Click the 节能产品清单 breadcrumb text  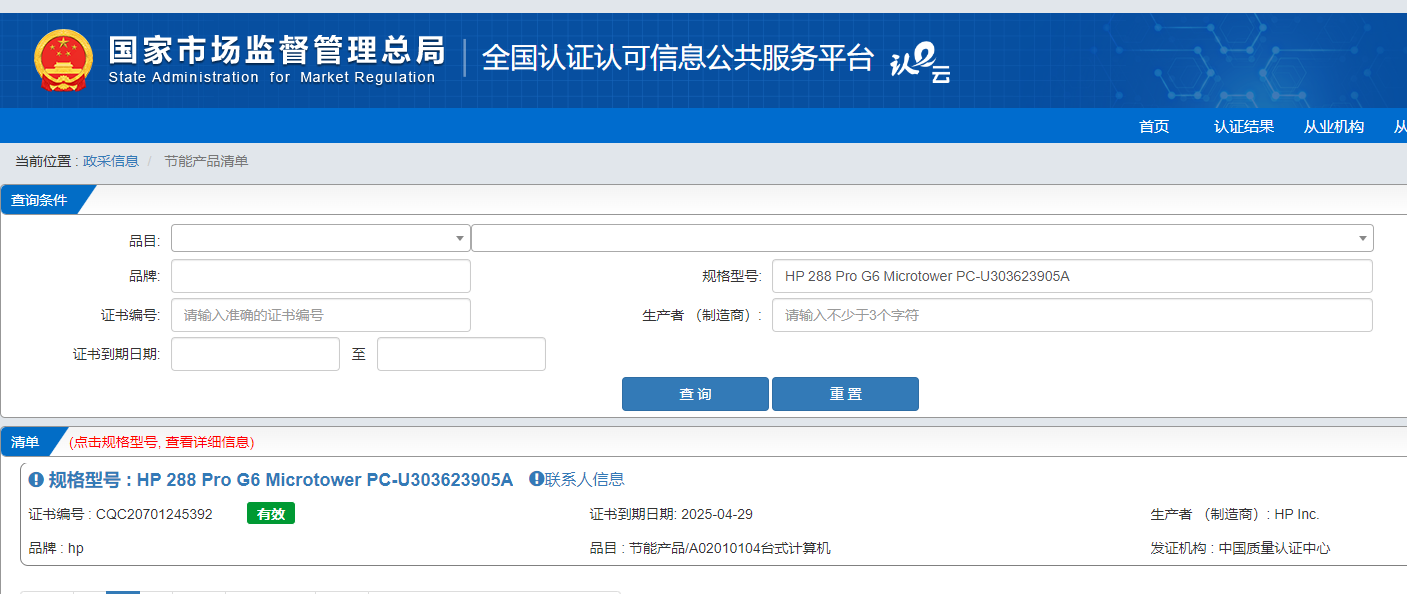click(206, 161)
